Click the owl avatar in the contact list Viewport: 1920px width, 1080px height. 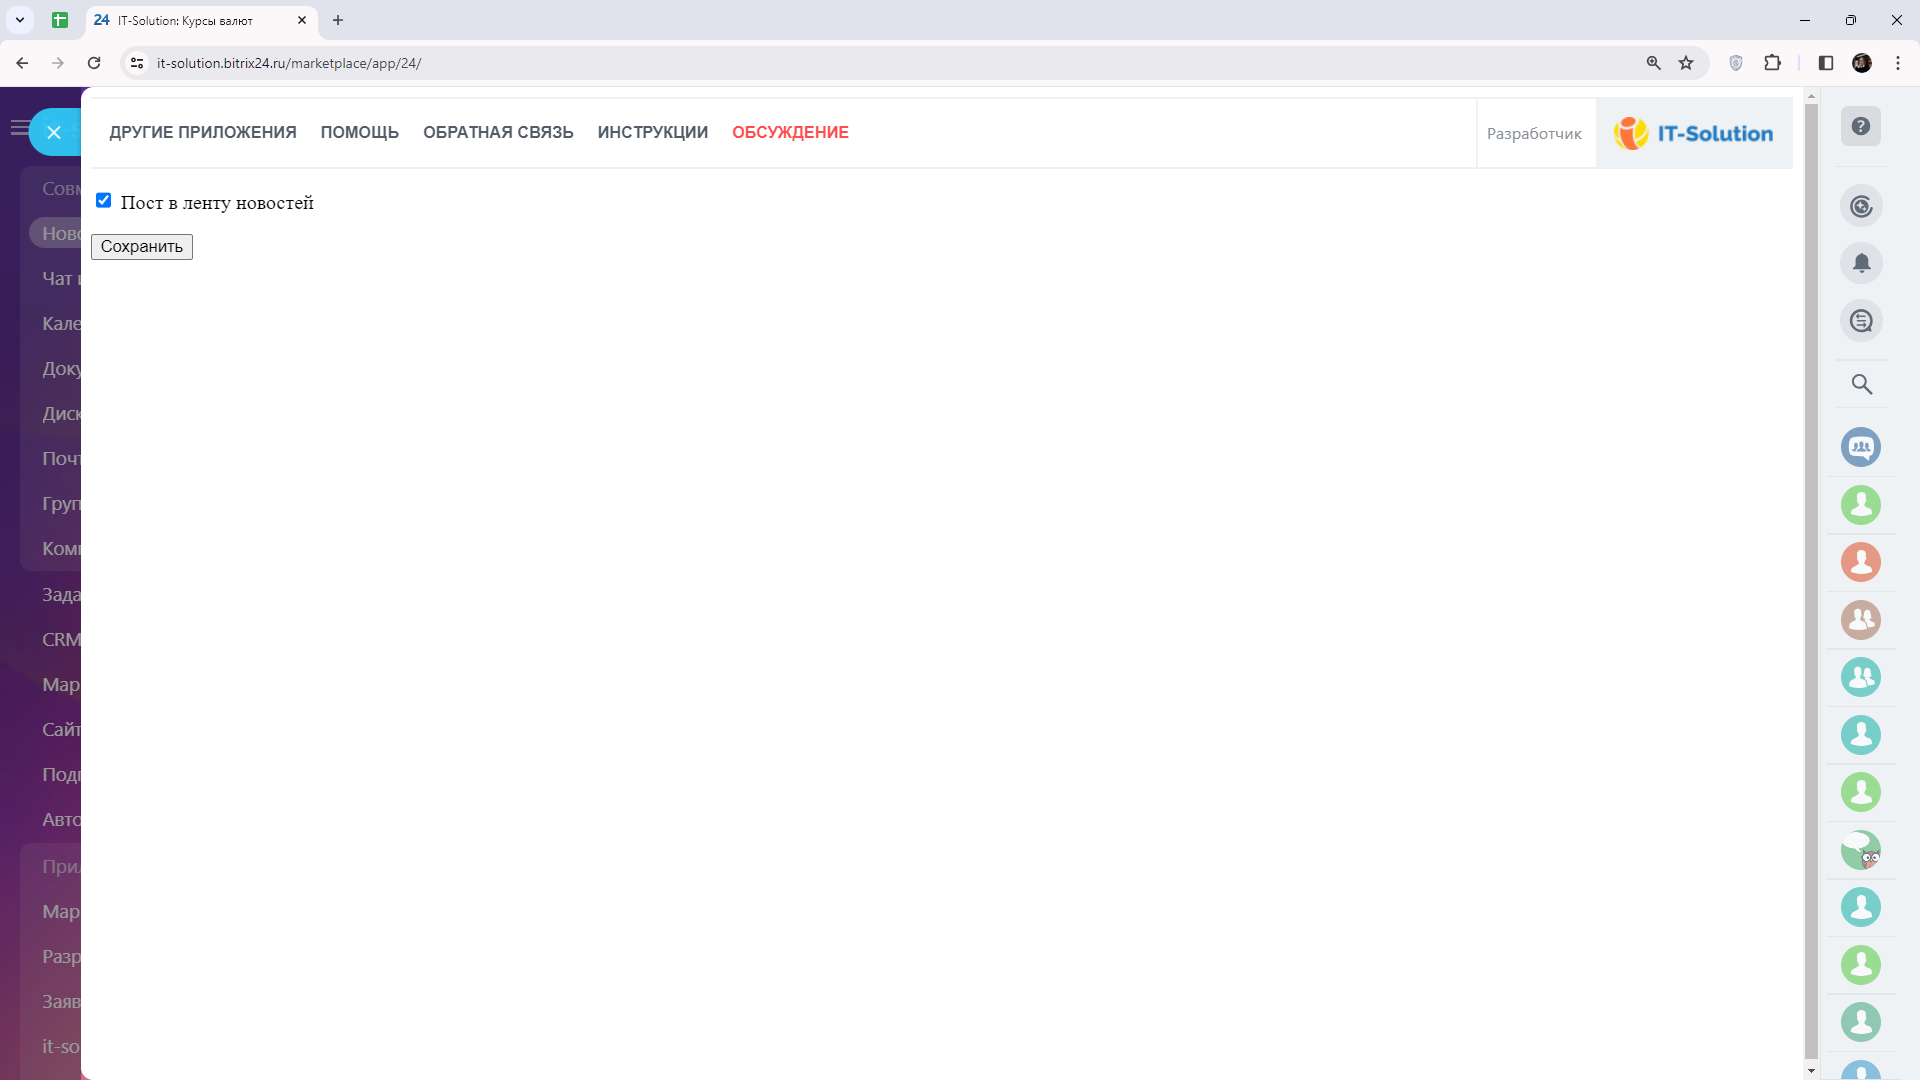pyautogui.click(x=1861, y=850)
